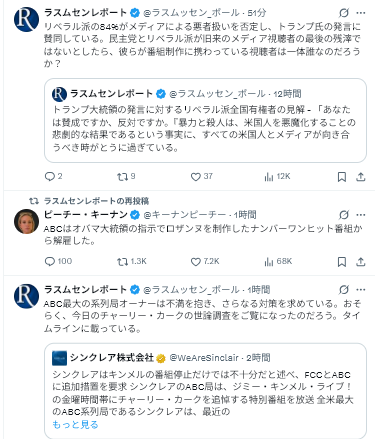Open replies on post with 100 replies

(58, 262)
